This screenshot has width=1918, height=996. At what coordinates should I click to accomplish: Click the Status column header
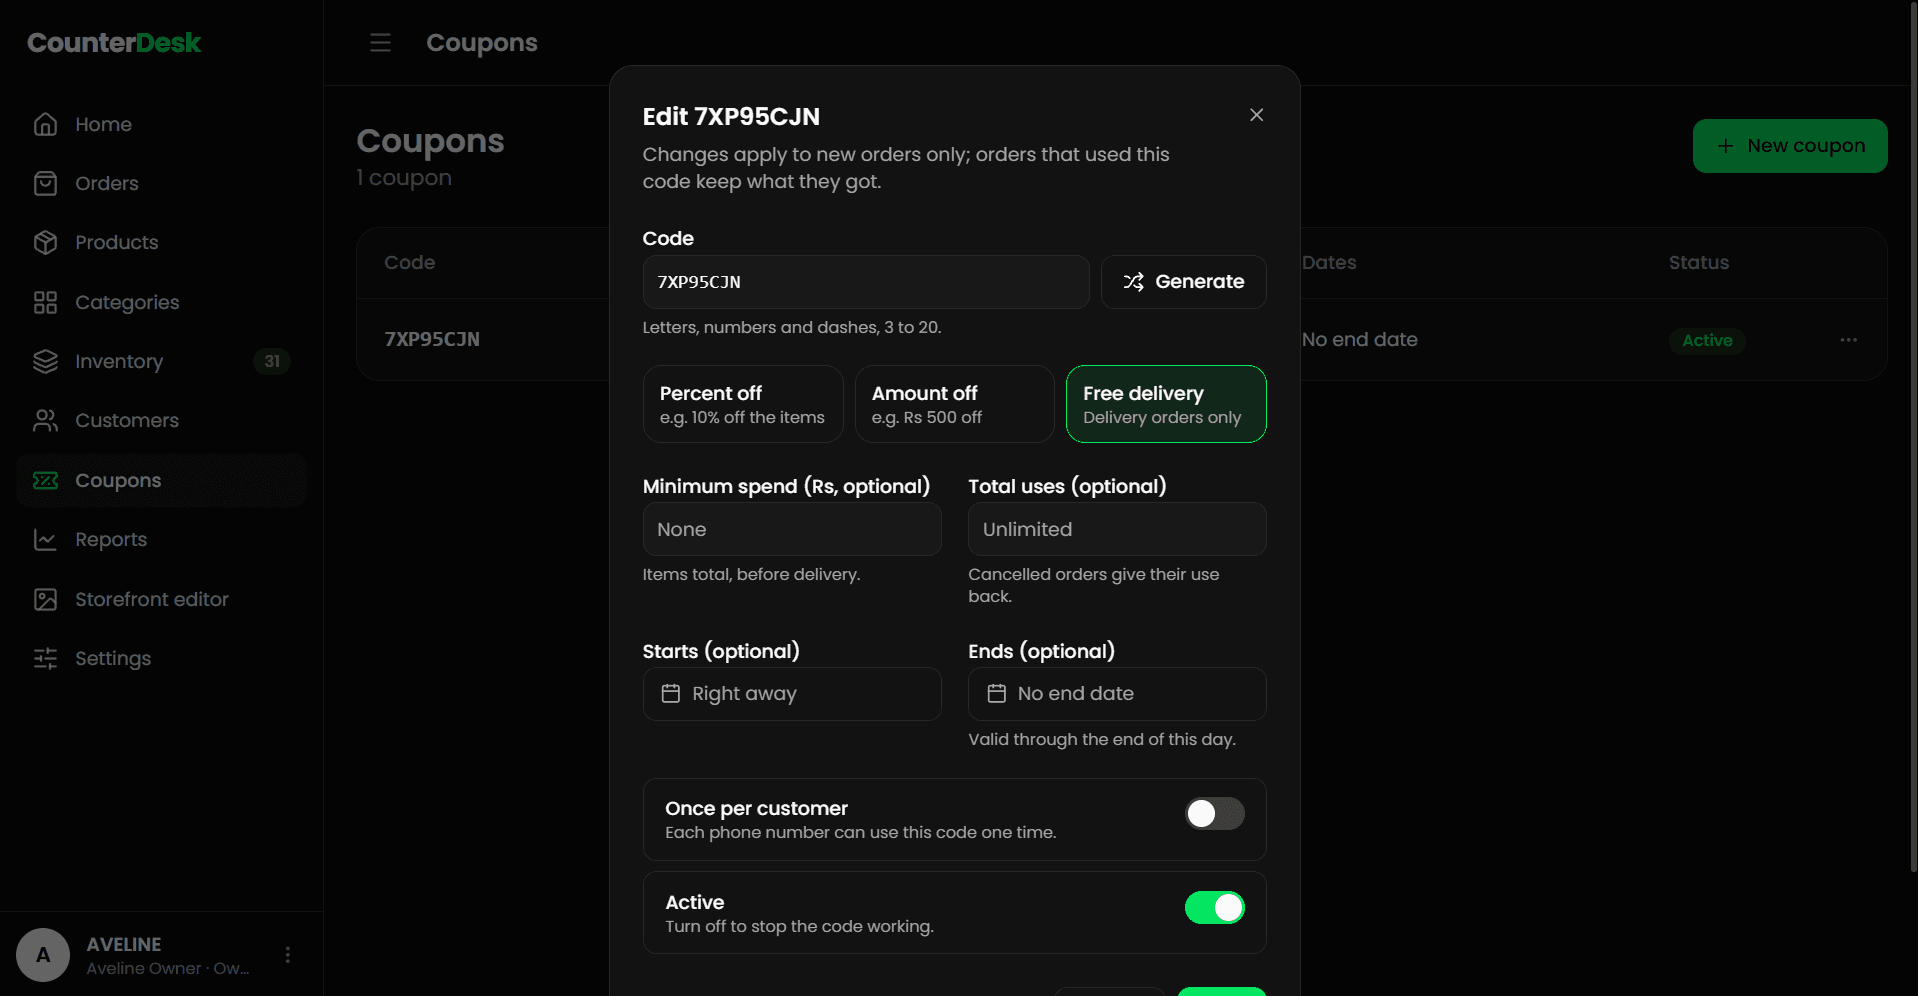pyautogui.click(x=1699, y=263)
